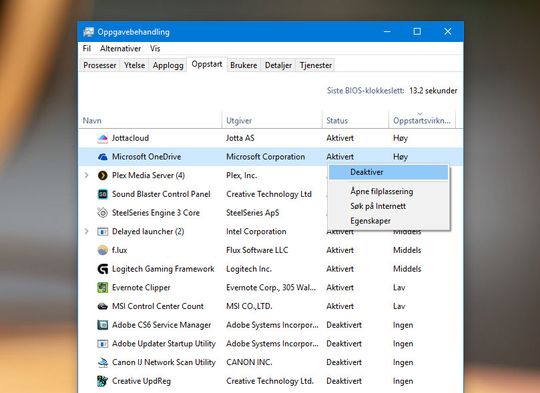Click the f.lux icon

(x=103, y=250)
